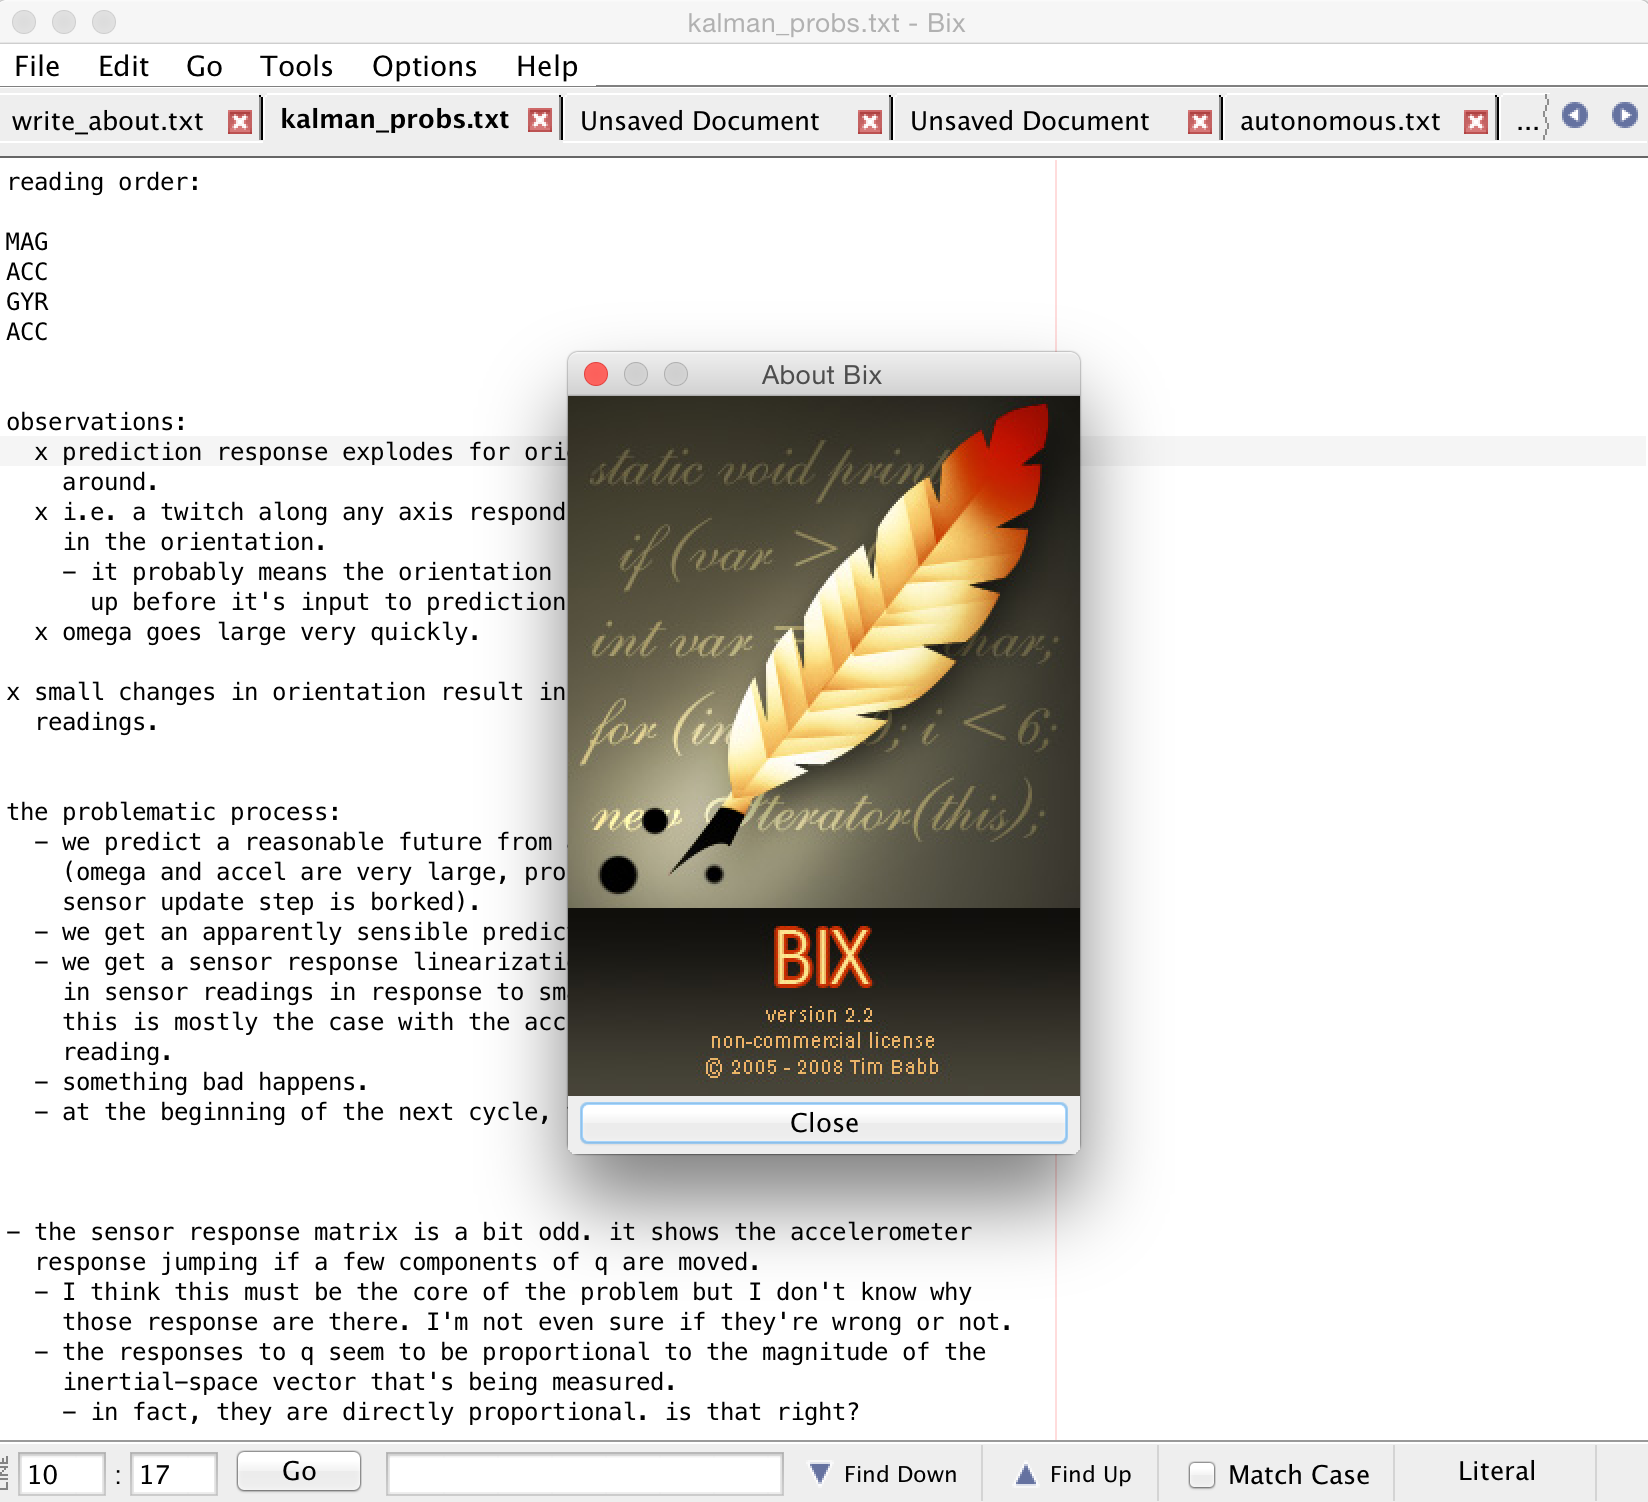Focus the line number field showing 10
Image resolution: width=1648 pixels, height=1502 pixels.
click(62, 1474)
